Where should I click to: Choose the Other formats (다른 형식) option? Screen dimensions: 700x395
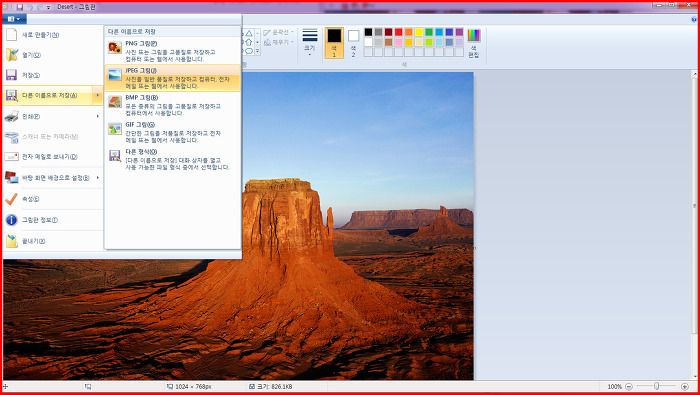tap(172, 159)
